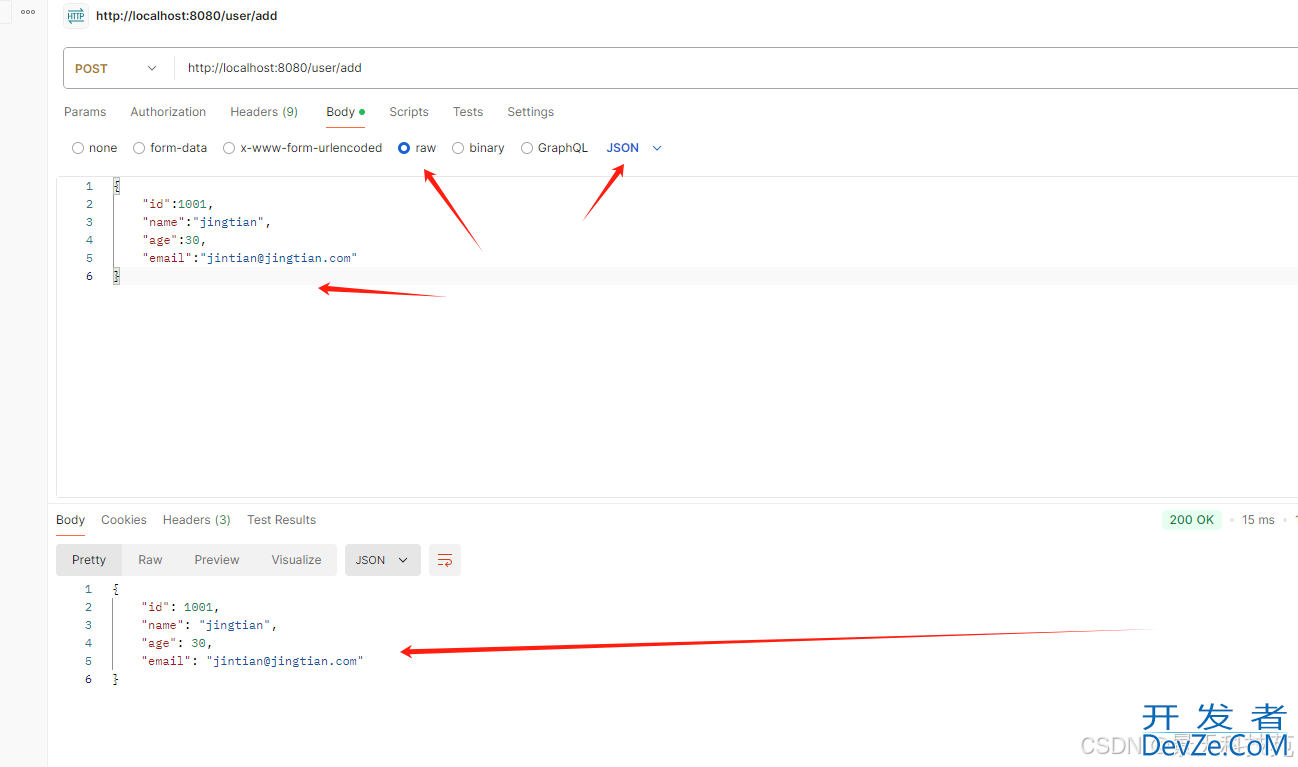Open the response Headers (3) tab
Screen dimensions: 1298x767
(x=197, y=520)
